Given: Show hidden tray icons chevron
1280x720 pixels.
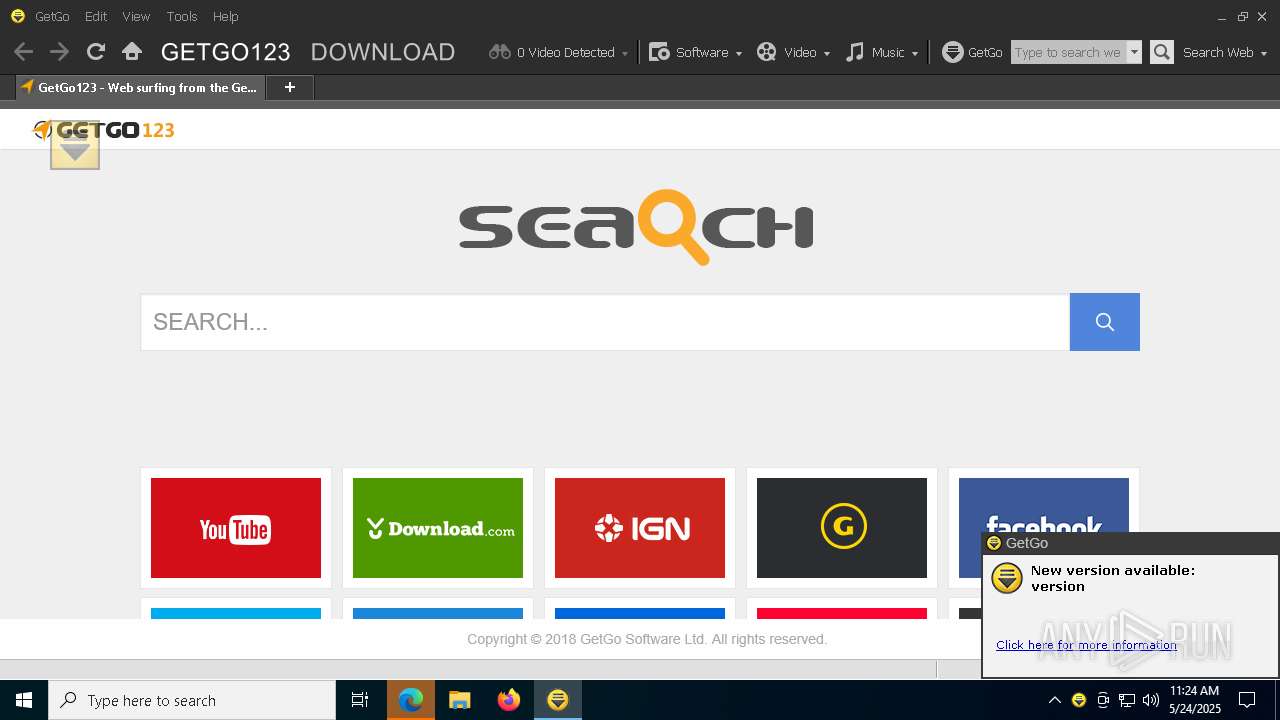Looking at the screenshot, I should [x=1055, y=700].
